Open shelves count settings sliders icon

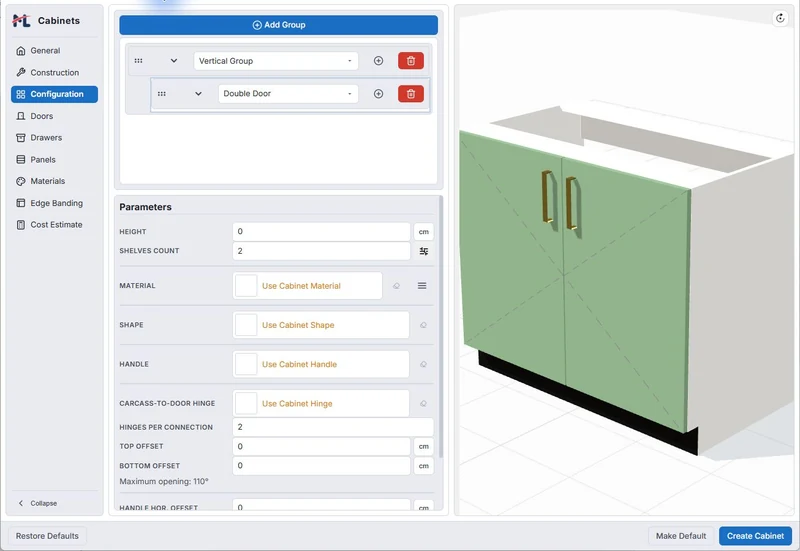423,251
